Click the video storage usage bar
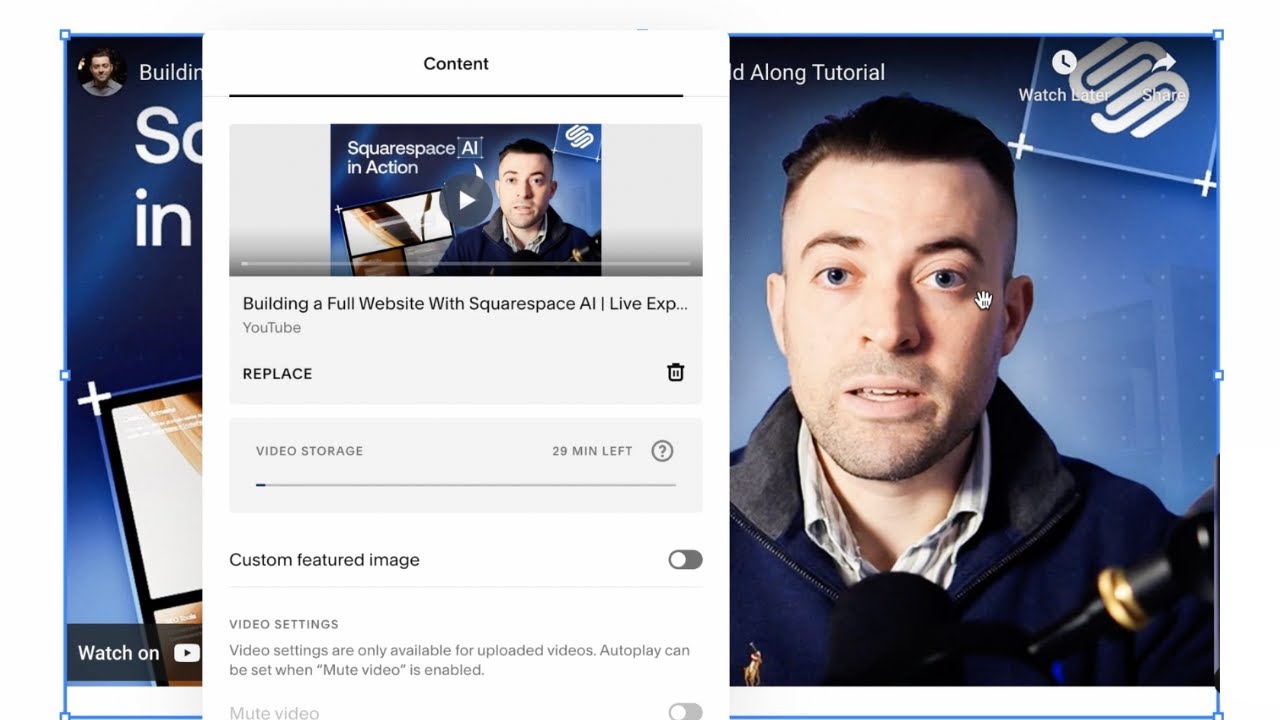The height and width of the screenshot is (720, 1280). (466, 485)
